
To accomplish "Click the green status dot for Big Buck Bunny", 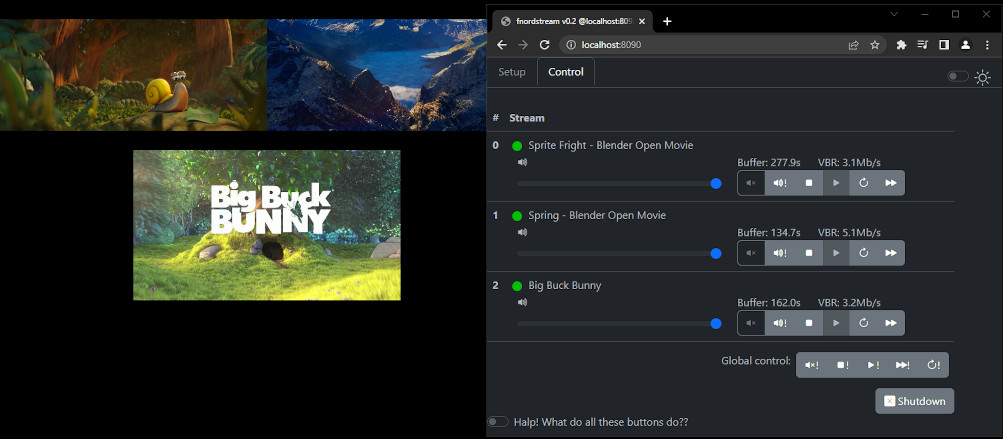I will [x=517, y=286].
